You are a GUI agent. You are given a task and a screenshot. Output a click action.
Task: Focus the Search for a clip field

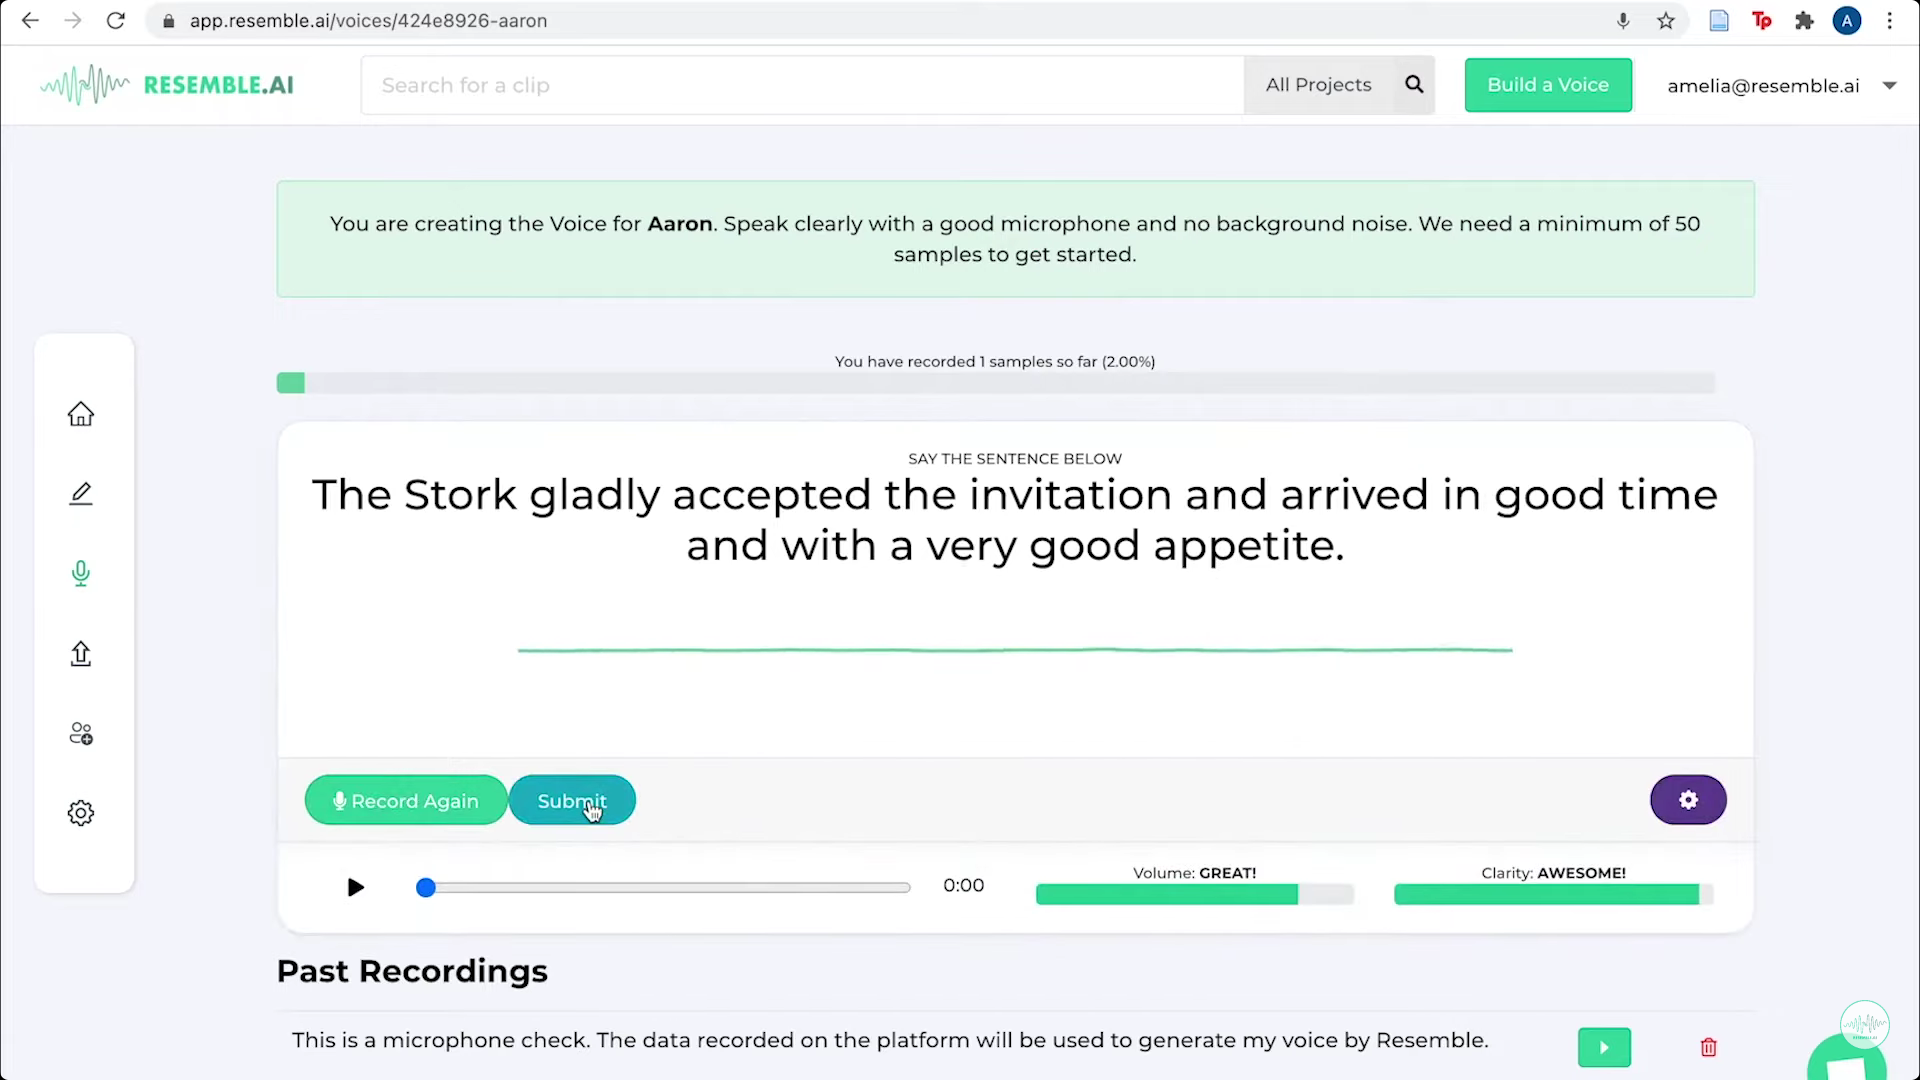(x=802, y=85)
